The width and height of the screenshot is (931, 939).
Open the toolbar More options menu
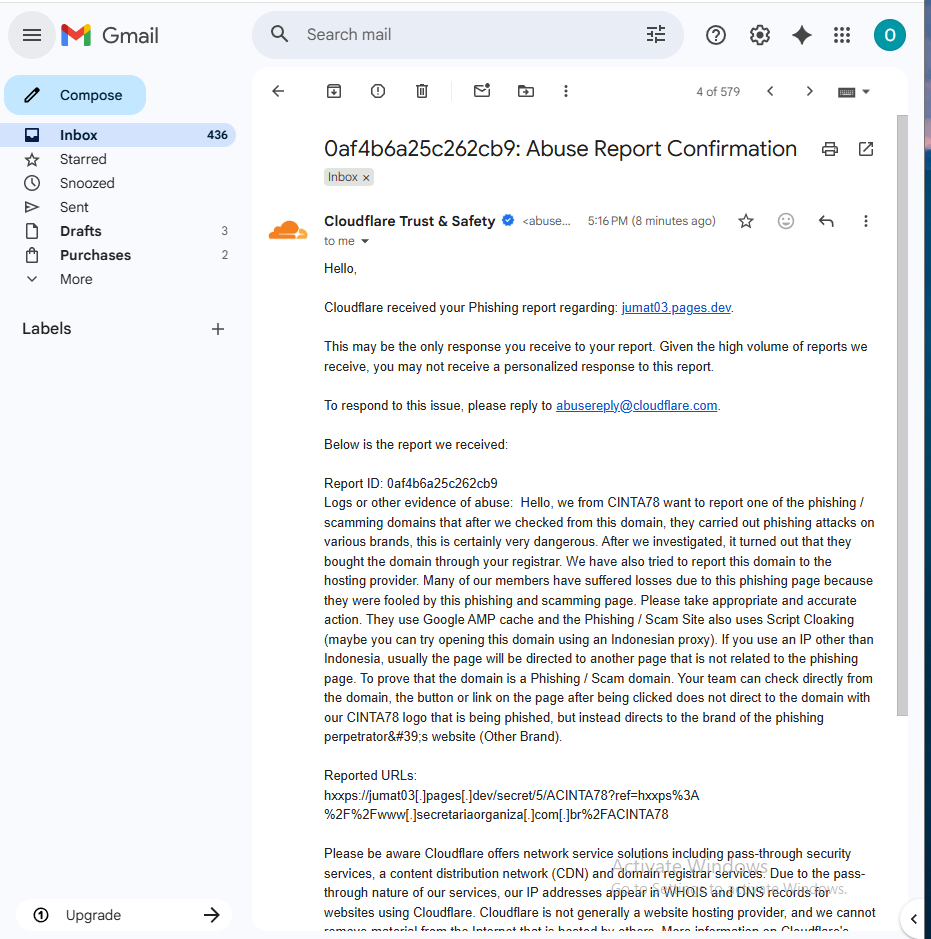click(566, 91)
